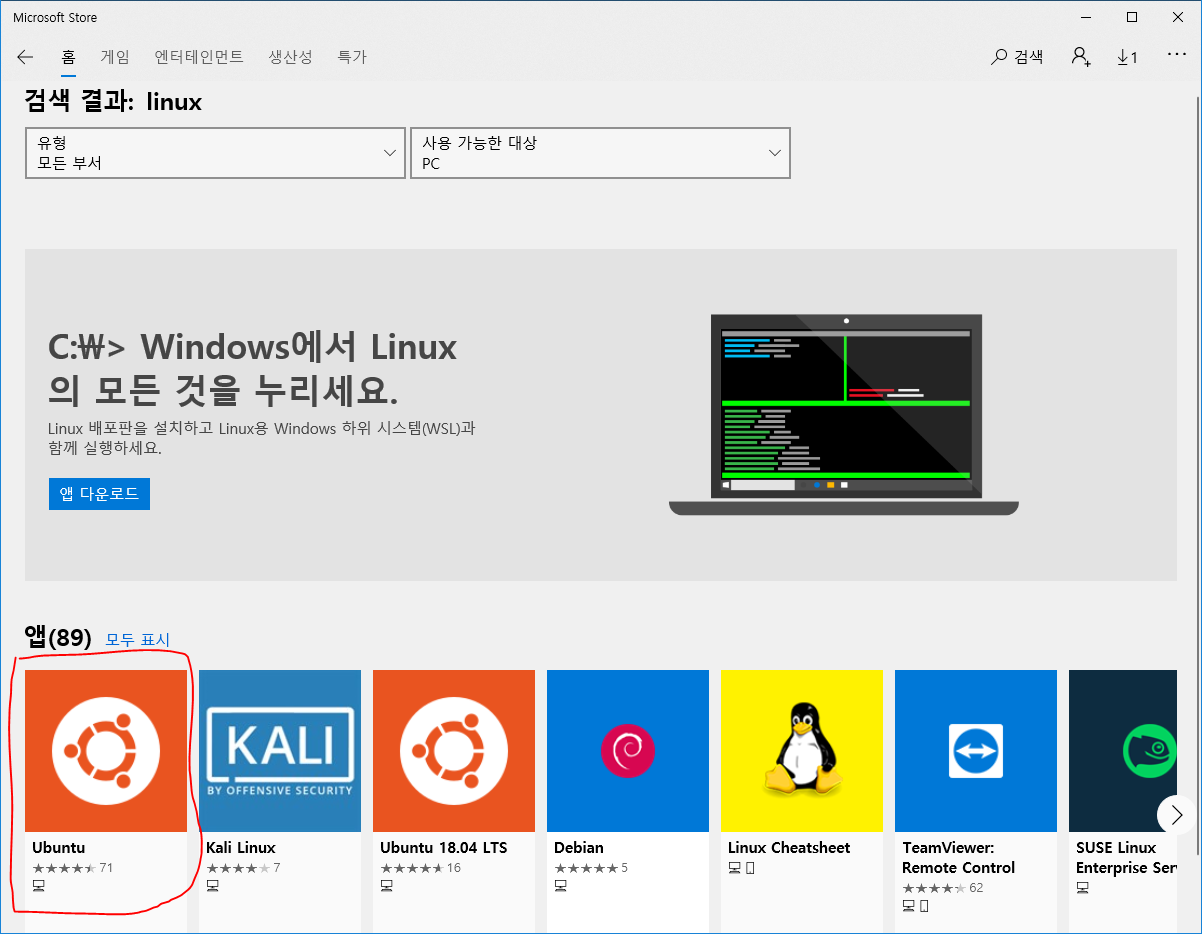Open the Debian swirl logo tile
This screenshot has width=1202, height=934.
point(628,751)
